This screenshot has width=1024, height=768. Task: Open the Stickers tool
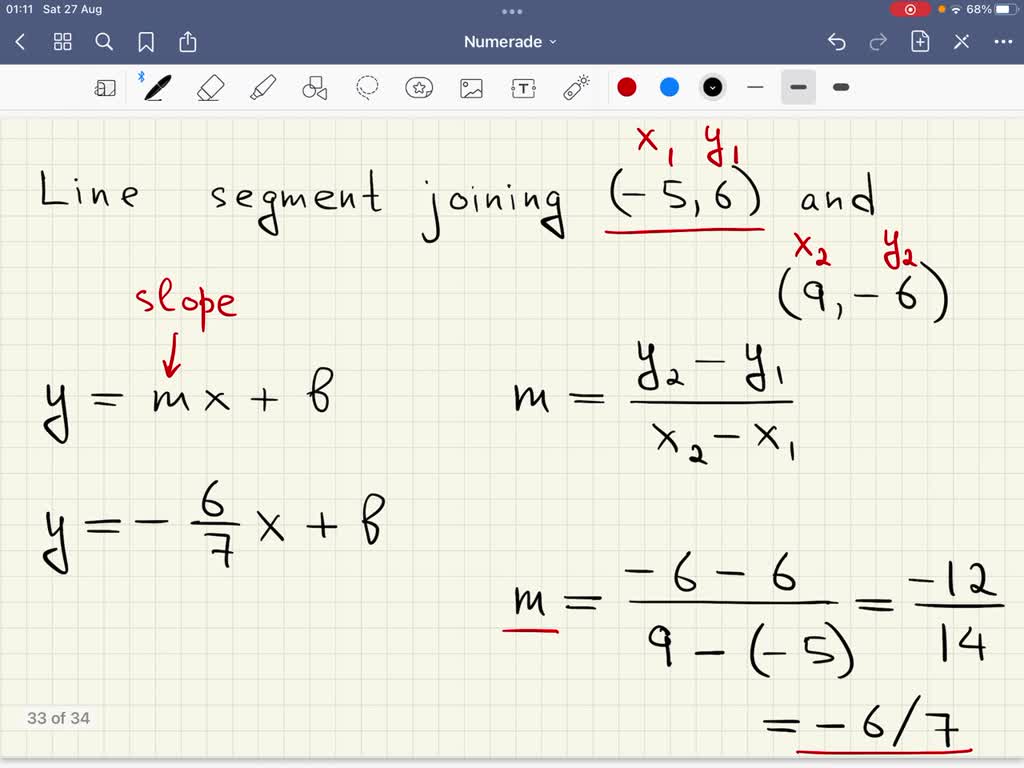point(419,87)
